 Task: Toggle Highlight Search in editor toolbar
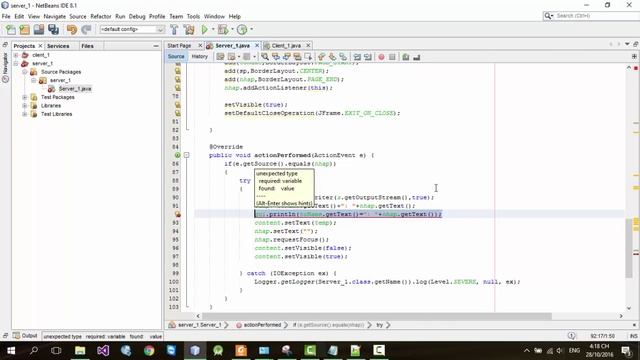(x=297, y=57)
